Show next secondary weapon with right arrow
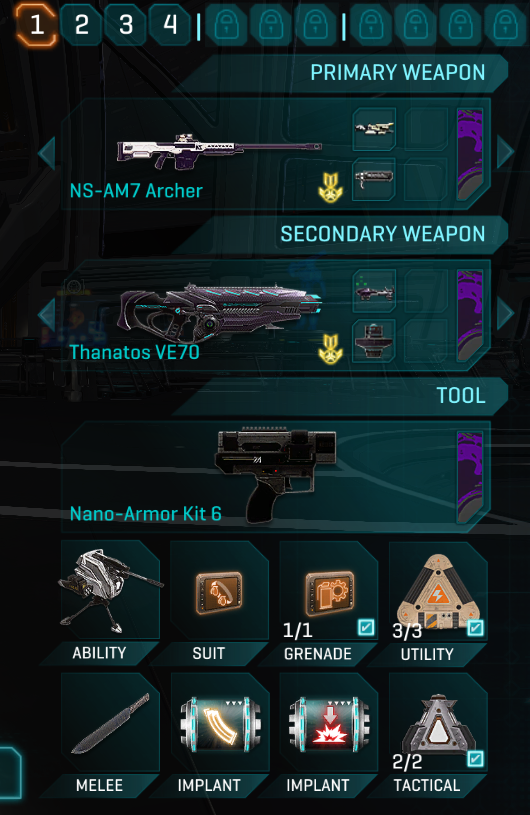The image size is (530, 815). pos(506,313)
